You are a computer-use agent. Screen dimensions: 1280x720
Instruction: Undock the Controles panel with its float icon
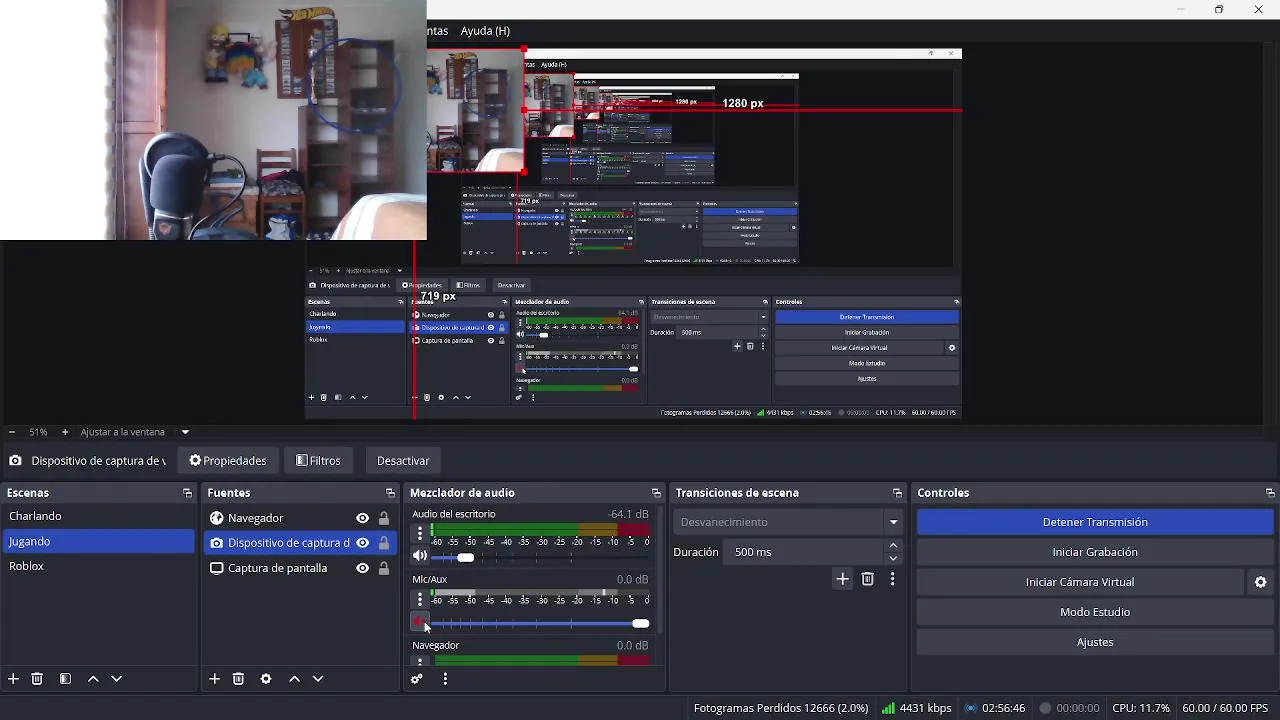coord(1270,493)
